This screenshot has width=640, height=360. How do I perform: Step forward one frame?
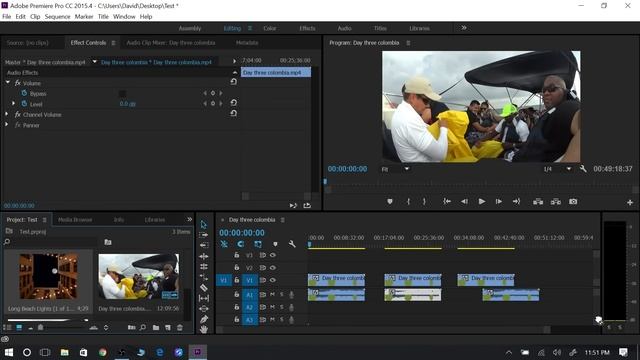click(499, 202)
